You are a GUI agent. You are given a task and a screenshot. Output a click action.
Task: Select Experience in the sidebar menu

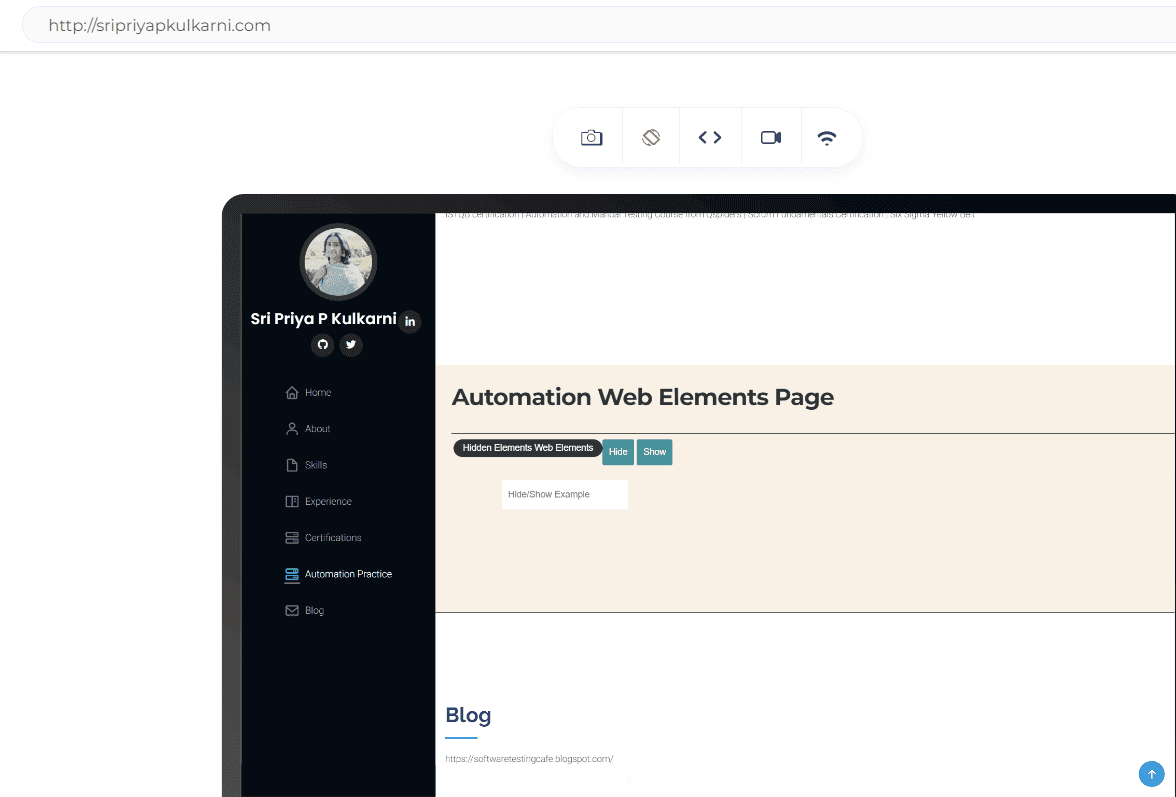(x=327, y=502)
